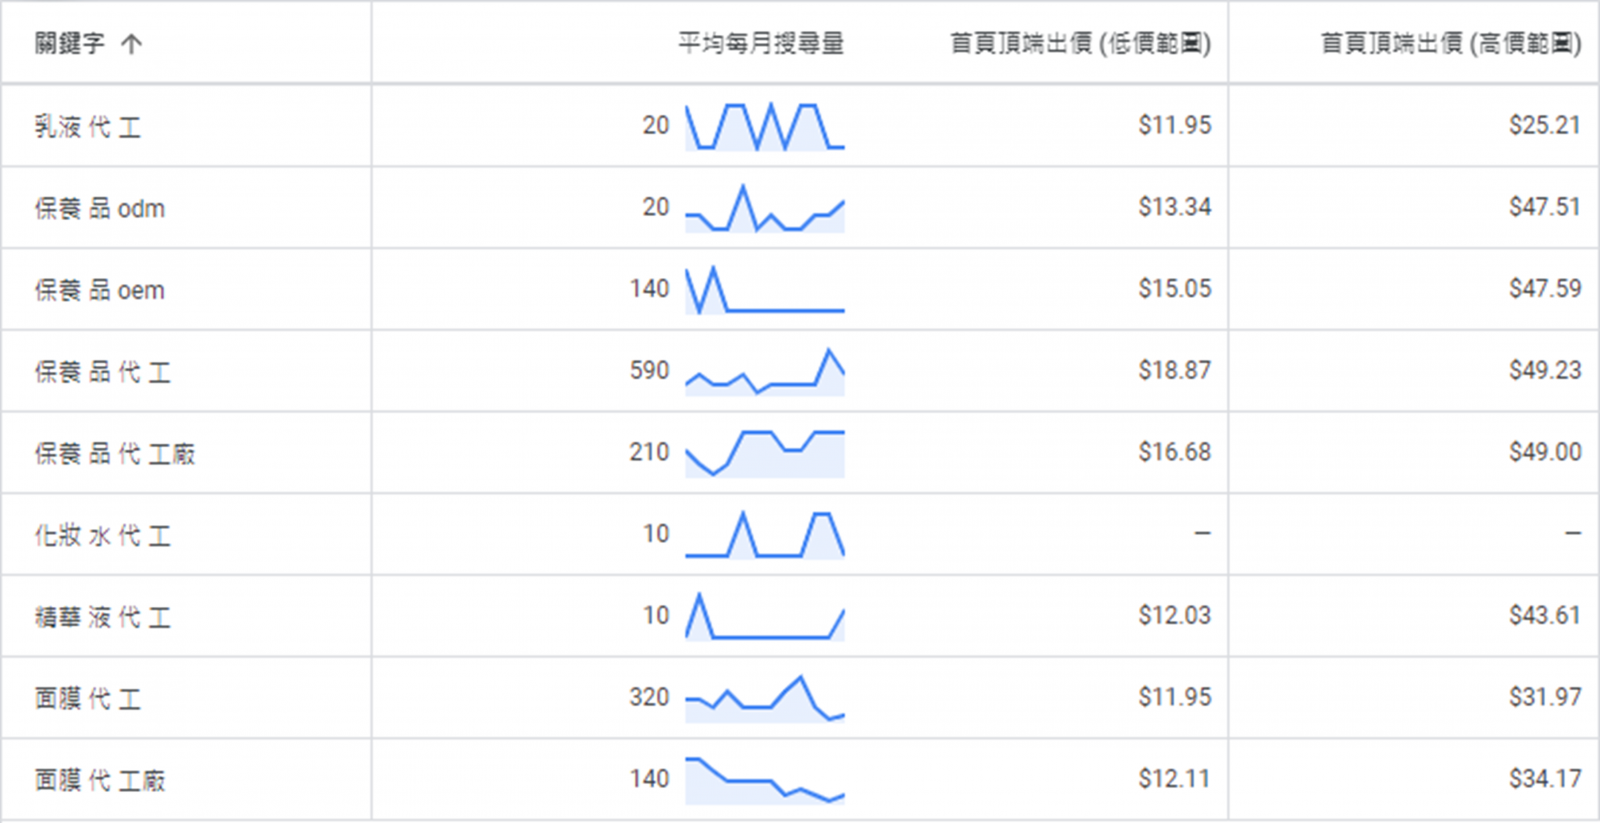Click the 面膜 代工廠 trend sparkline
Viewport: 1600px width, 823px height.
[764, 780]
